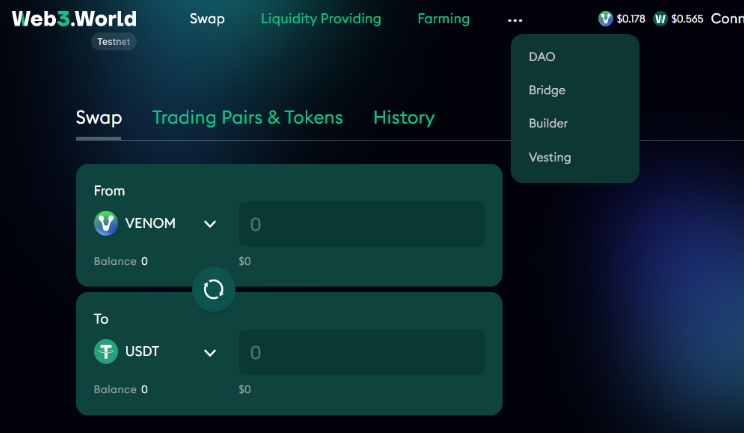Open the Farming navigation link
Image resolution: width=744 pixels, height=433 pixels.
[x=444, y=18]
